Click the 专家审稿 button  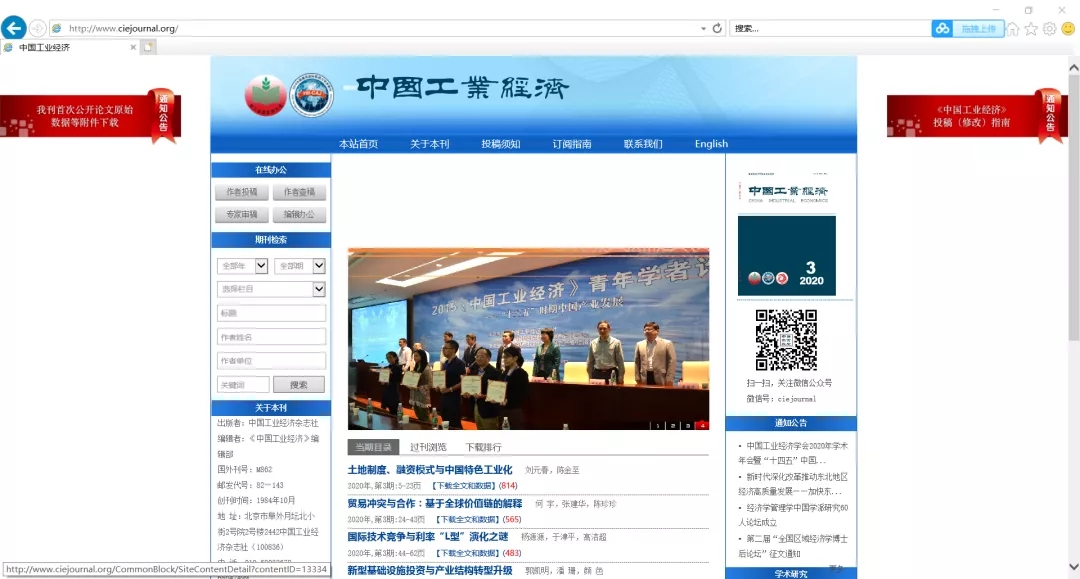pos(242,215)
